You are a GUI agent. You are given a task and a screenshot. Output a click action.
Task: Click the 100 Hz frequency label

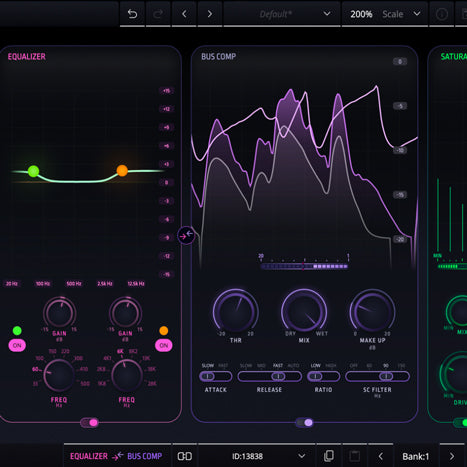[x=43, y=284]
